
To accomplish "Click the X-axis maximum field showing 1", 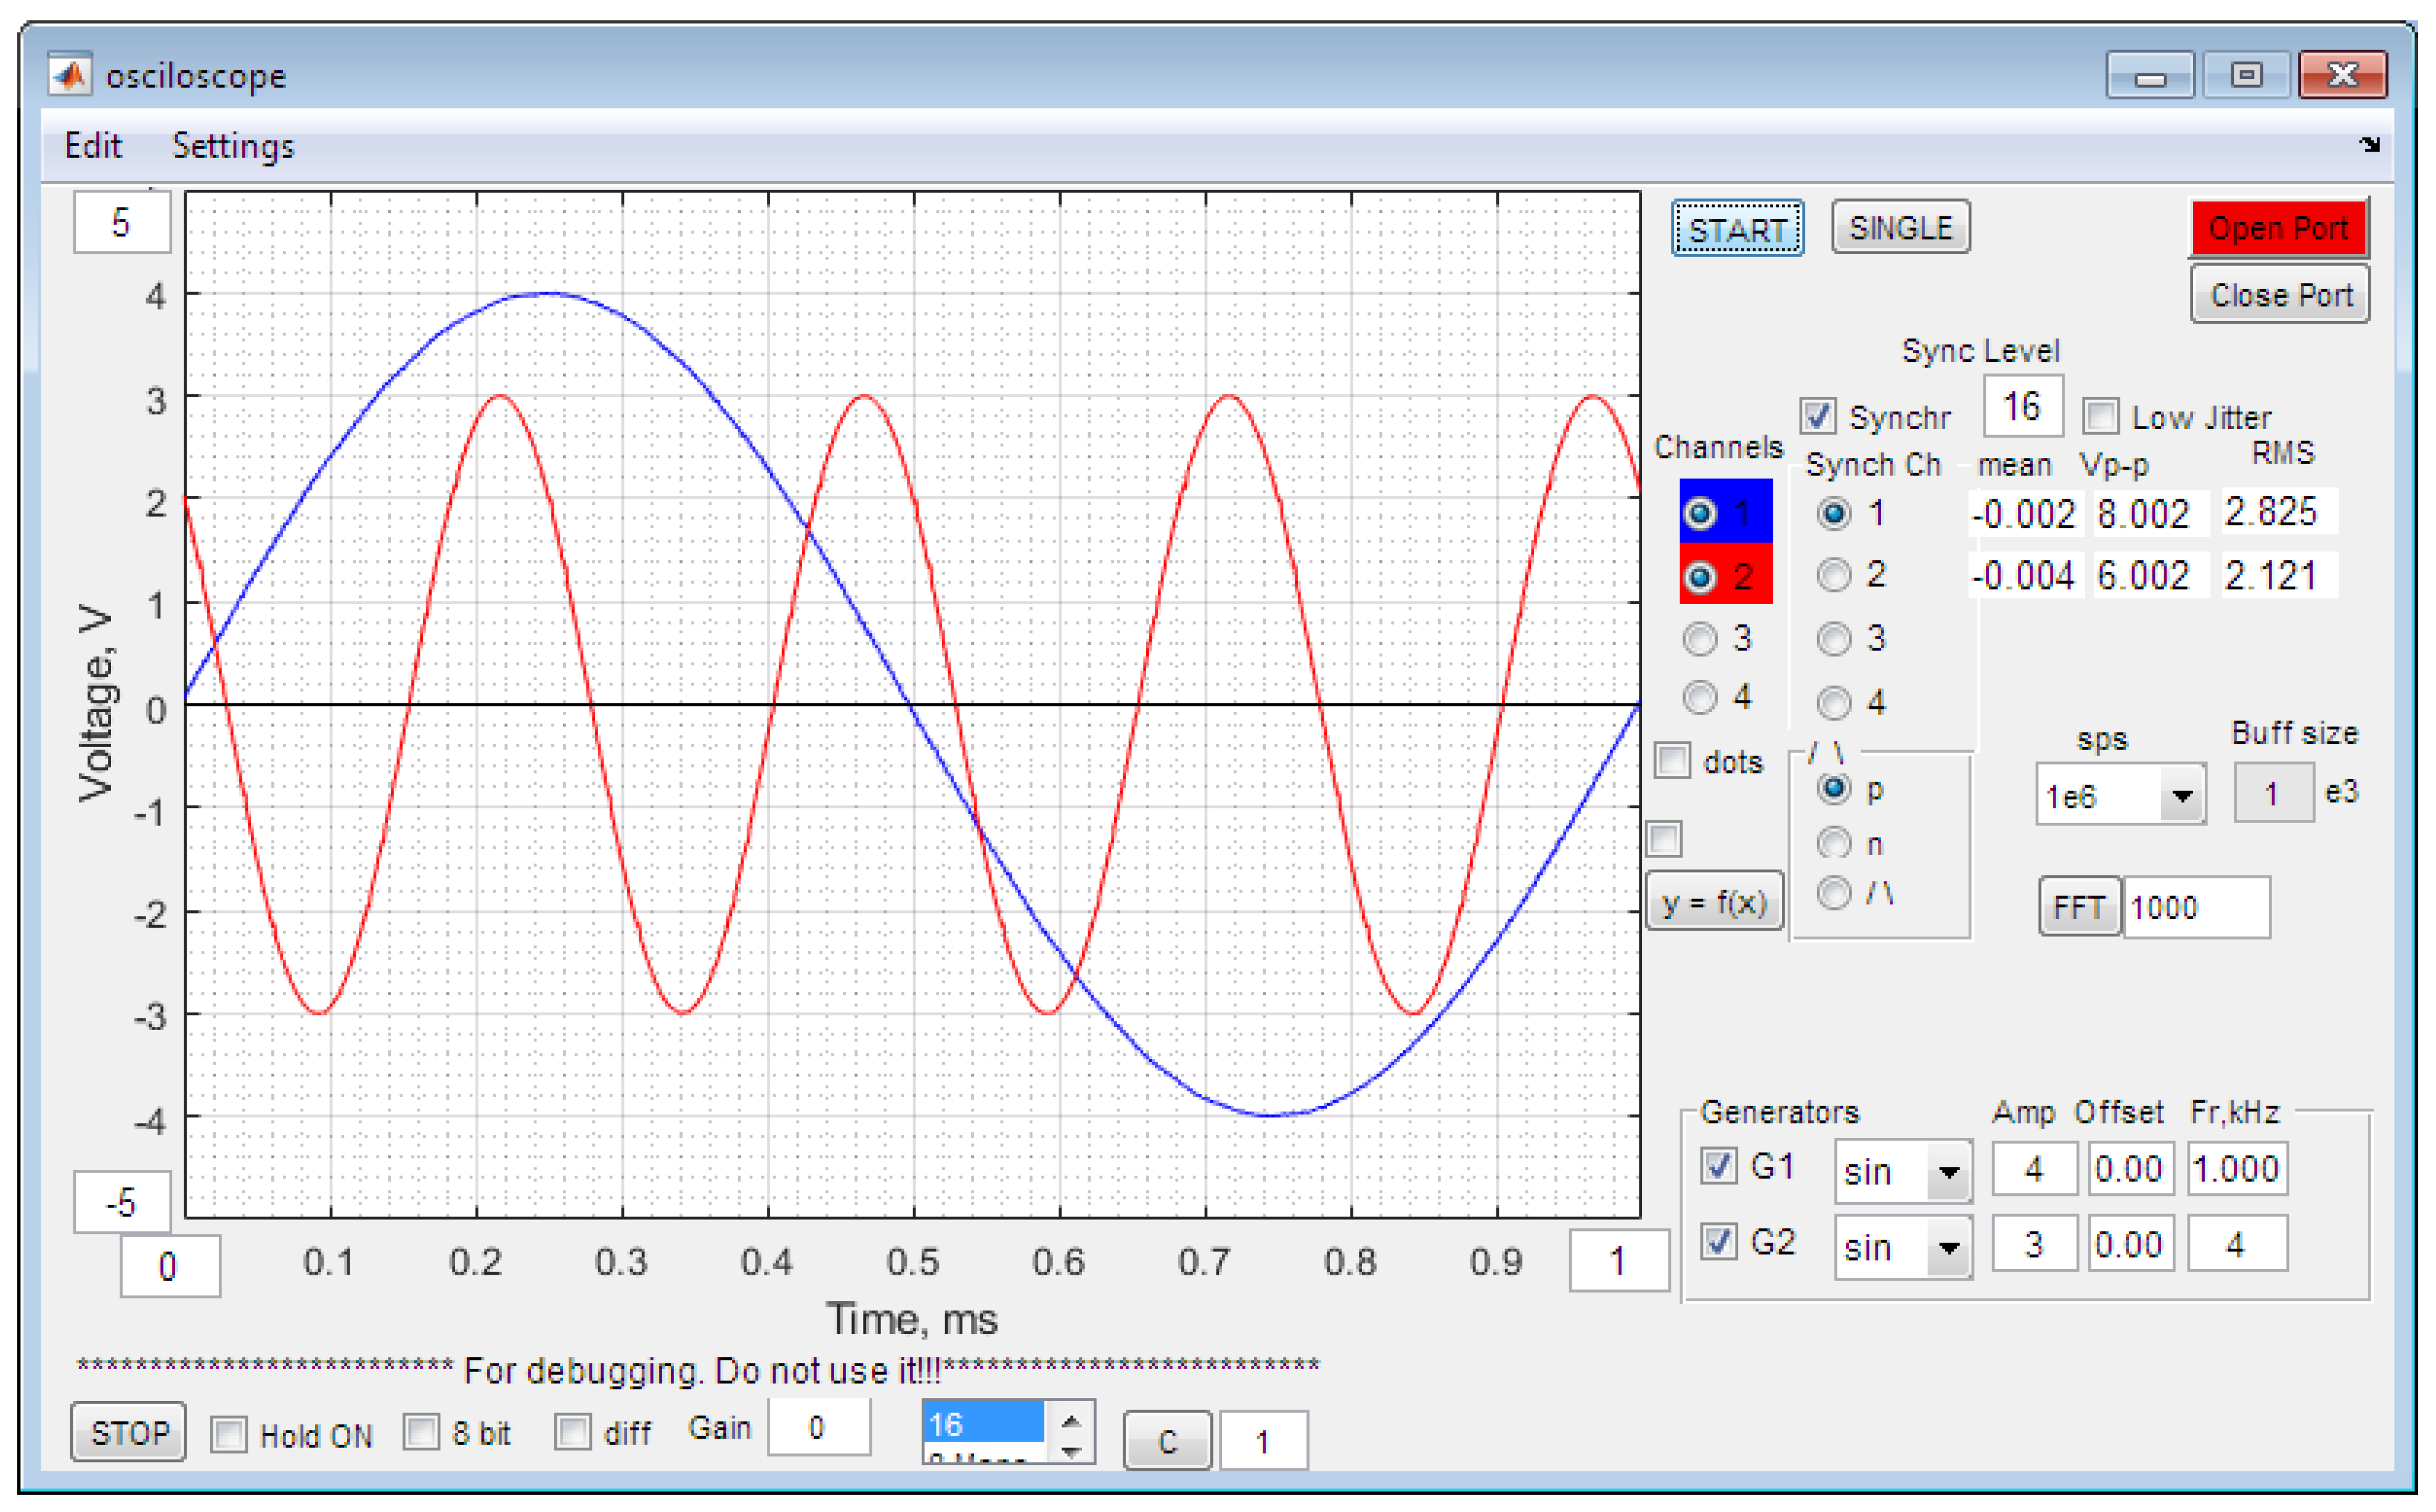I will [x=1618, y=1261].
